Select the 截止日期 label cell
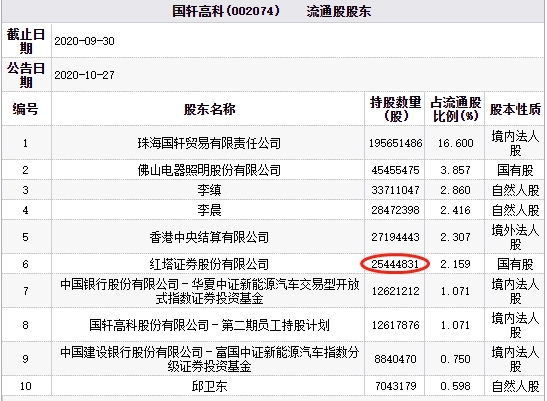The height and width of the screenshot is (401, 547). tap(26, 41)
